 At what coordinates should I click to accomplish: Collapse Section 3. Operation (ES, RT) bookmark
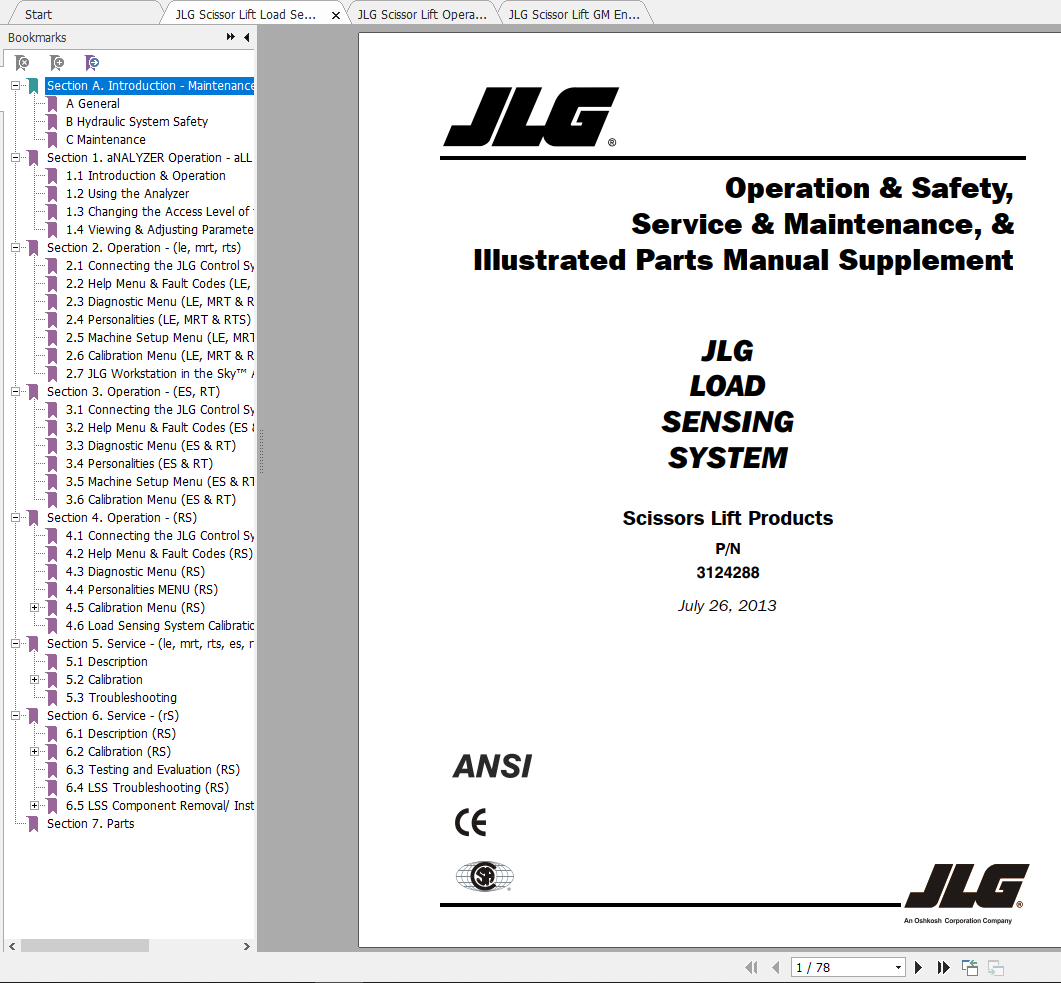[15, 392]
